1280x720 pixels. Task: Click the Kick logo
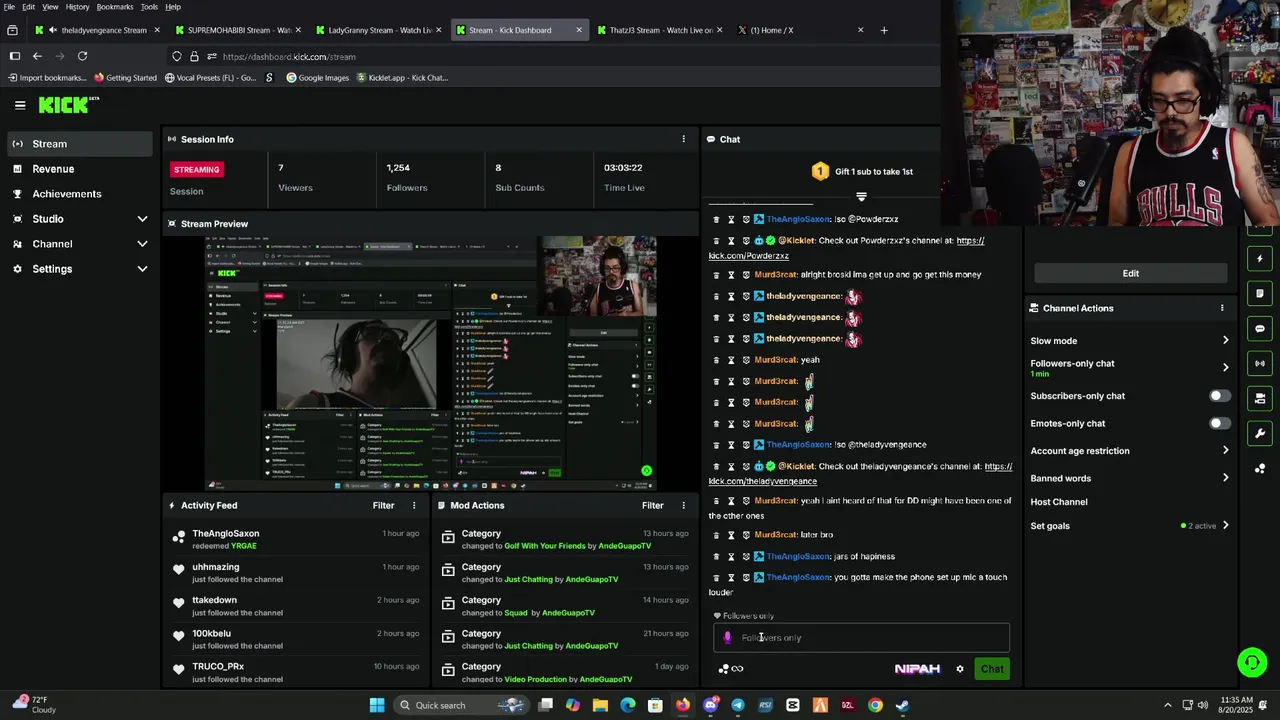tap(67, 104)
